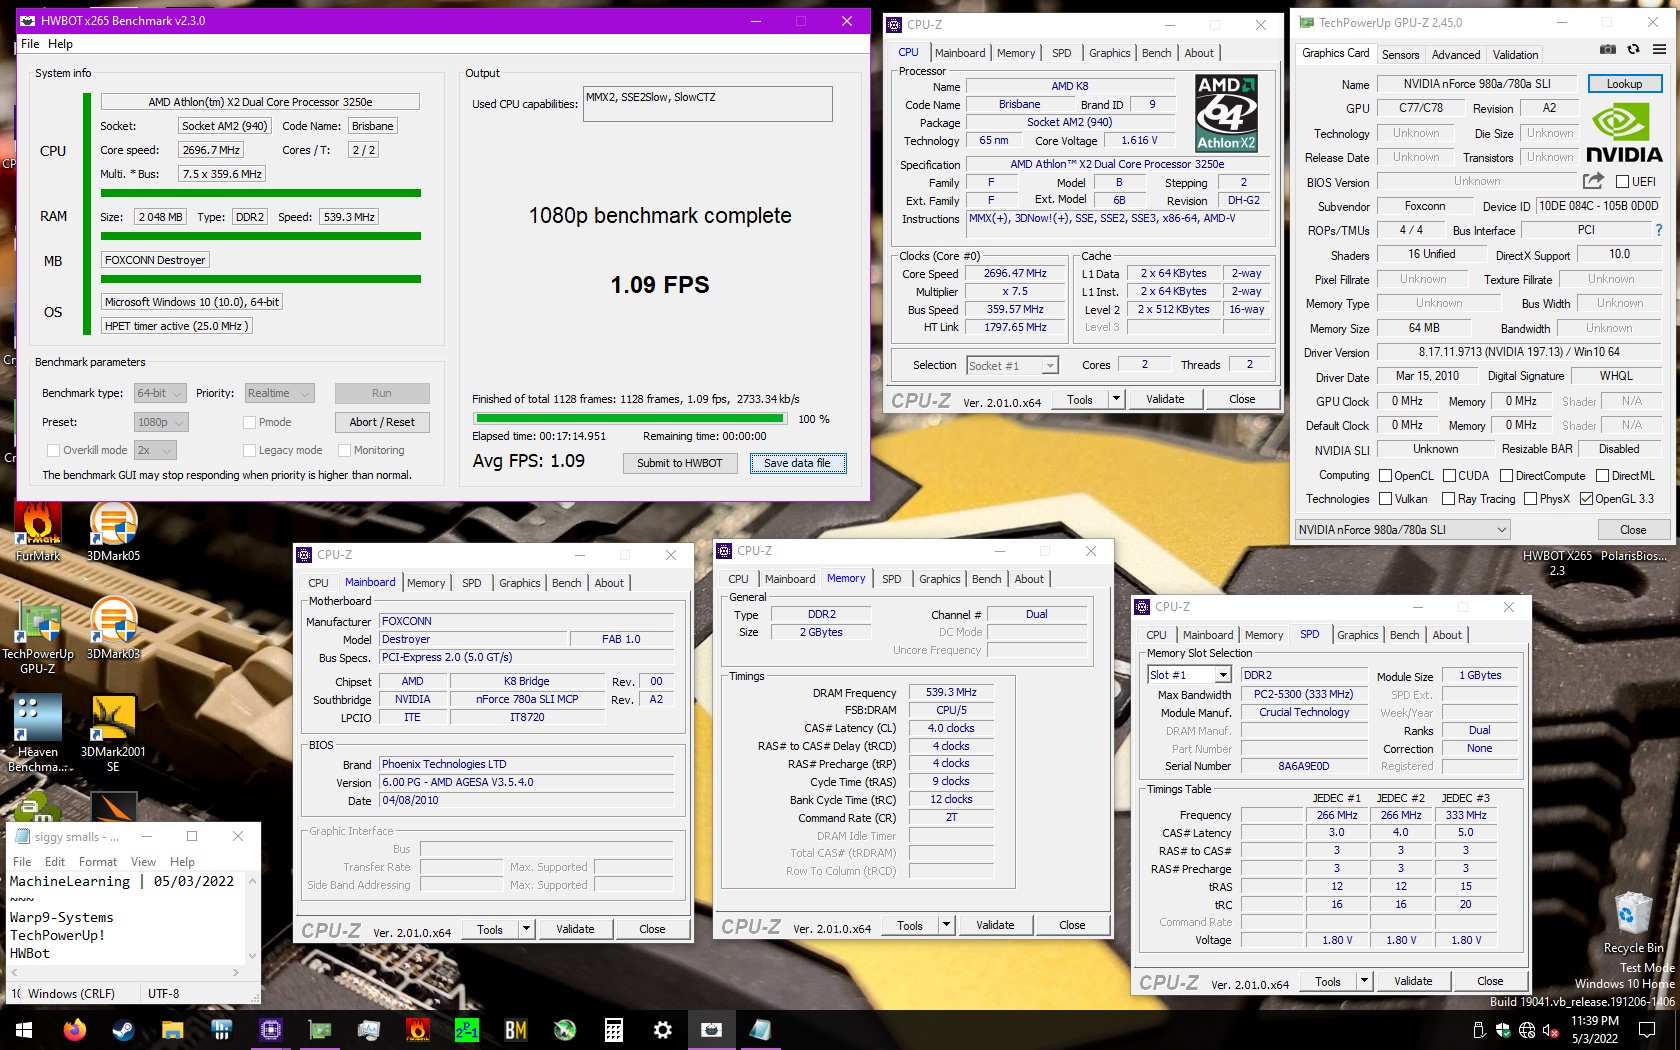Open the BM BenchMate taskbar icon
Image resolution: width=1680 pixels, height=1050 pixels.
coord(516,1030)
